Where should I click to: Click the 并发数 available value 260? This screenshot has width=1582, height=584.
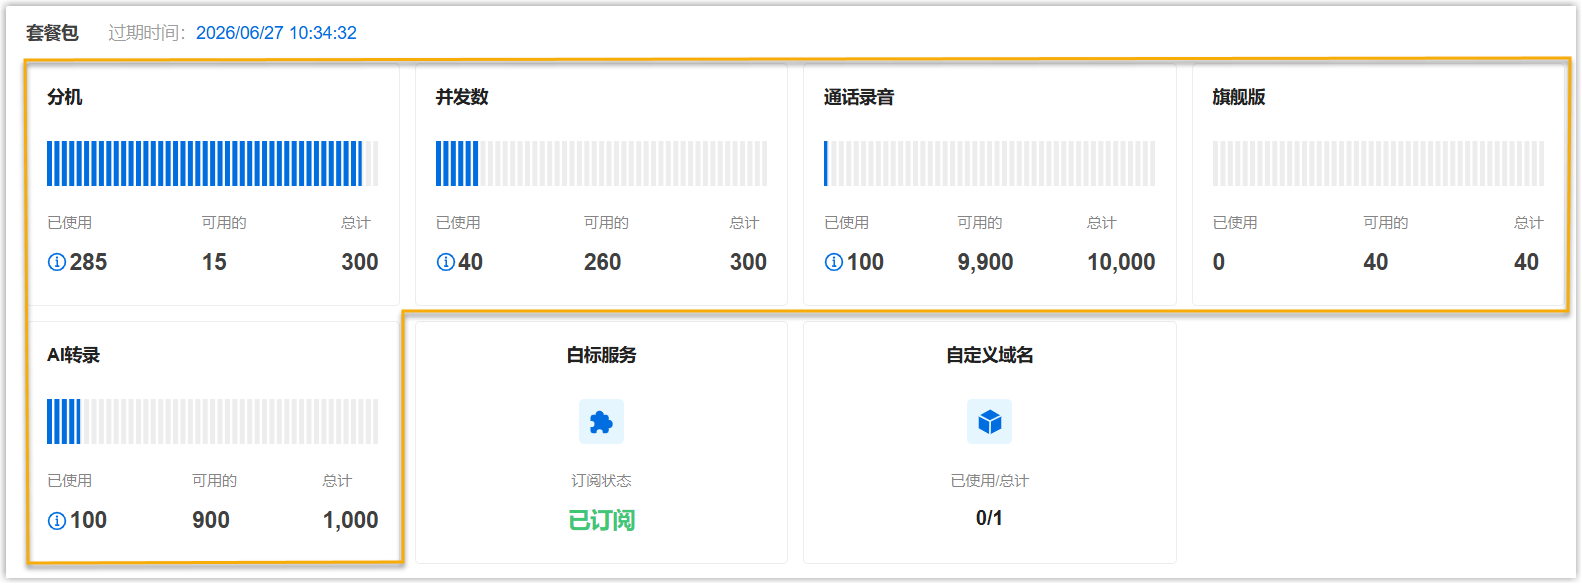[x=602, y=262]
